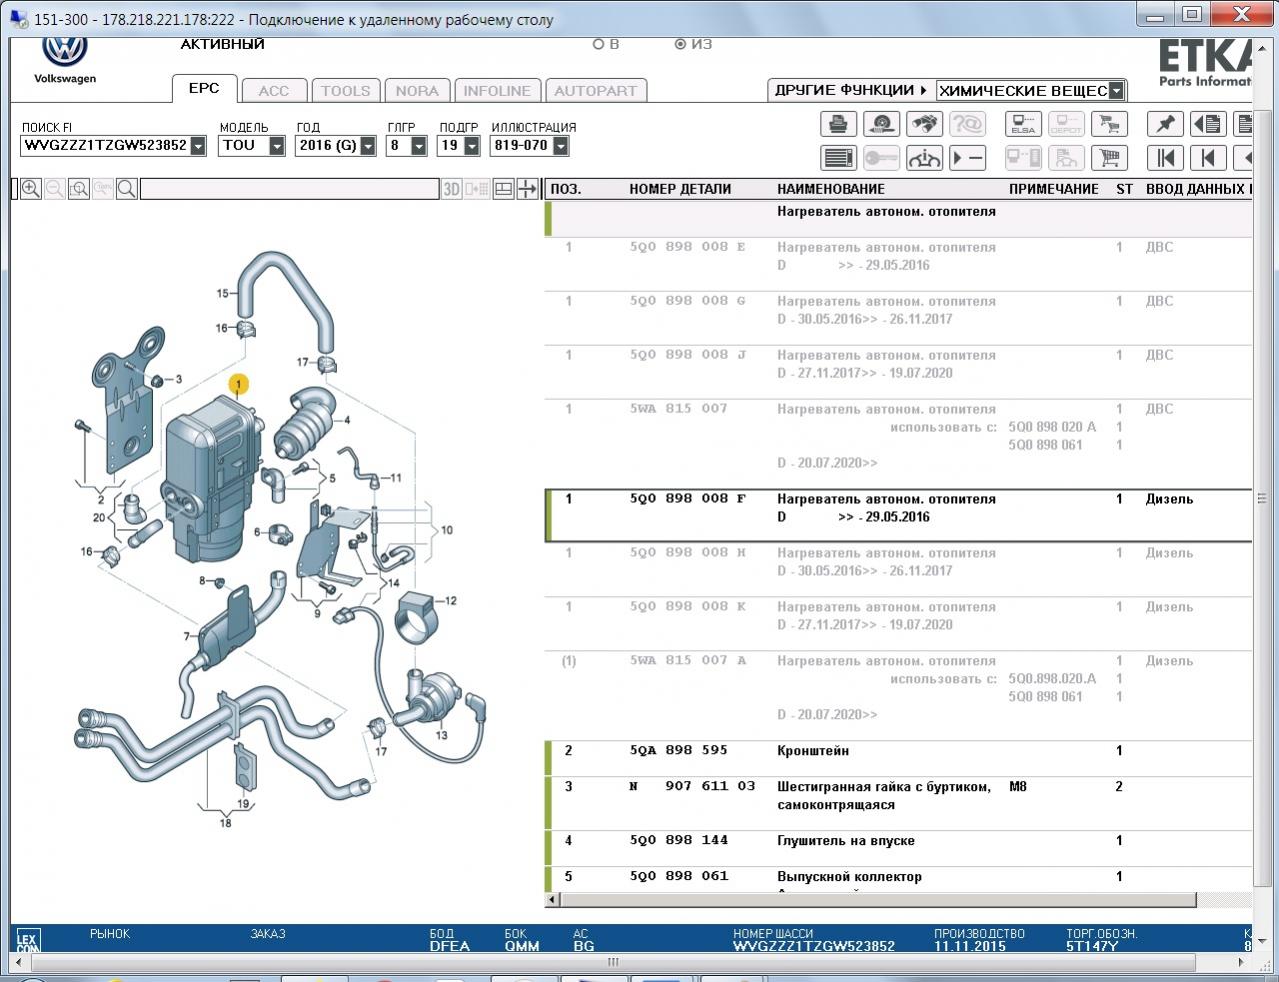Open the ПОИСК FI VIN dropdown
This screenshot has height=982, width=1279.
point(198,146)
